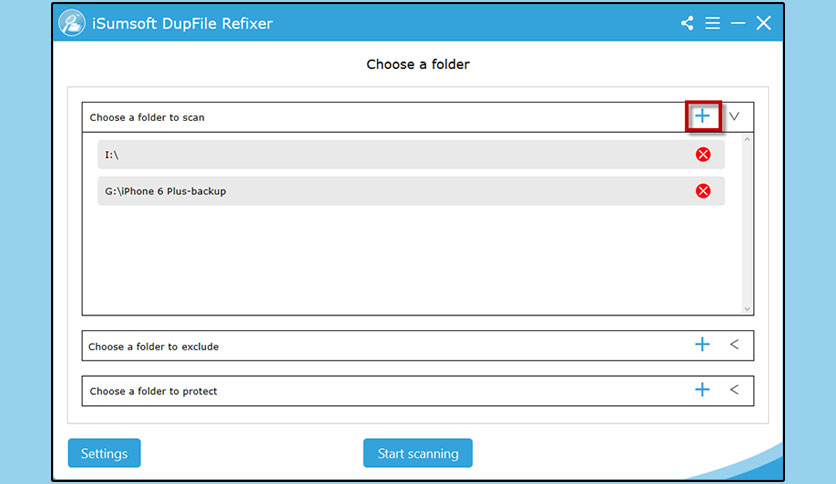Click the share icon in title bar
Image resolution: width=836 pixels, height=484 pixels.
[687, 23]
